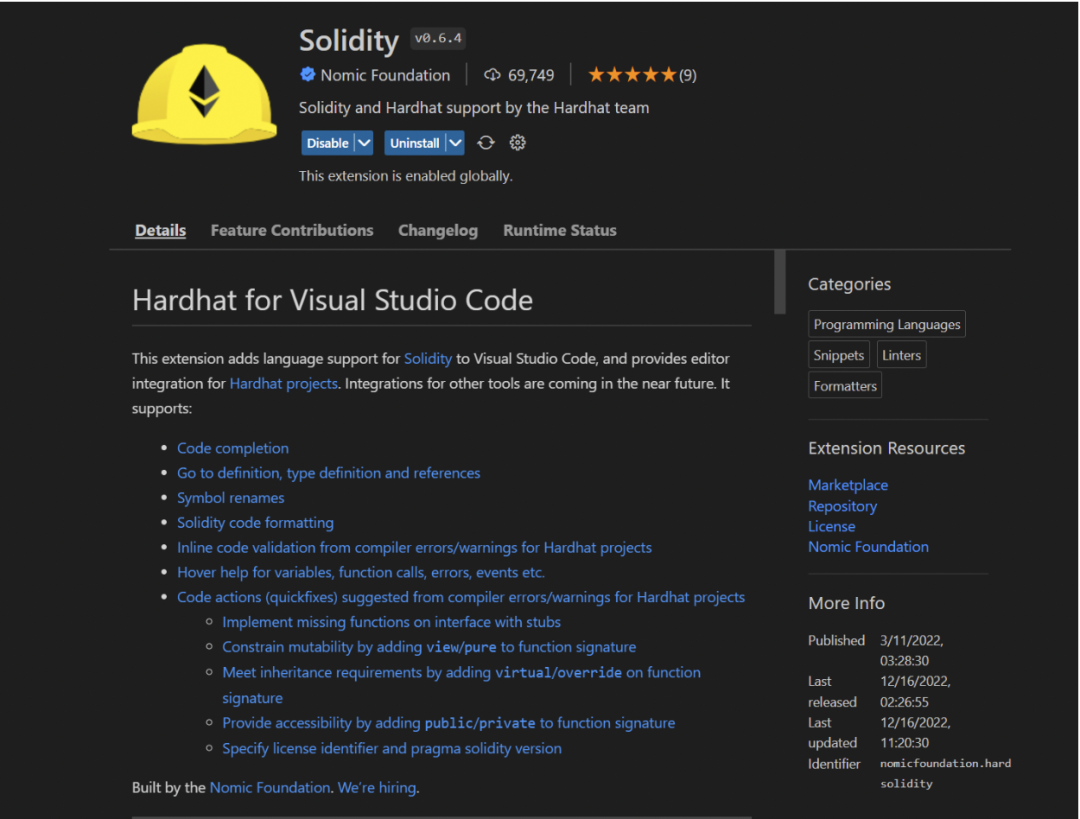Open Specify license identifier and pragma link
This screenshot has width=1080, height=819.
392,749
